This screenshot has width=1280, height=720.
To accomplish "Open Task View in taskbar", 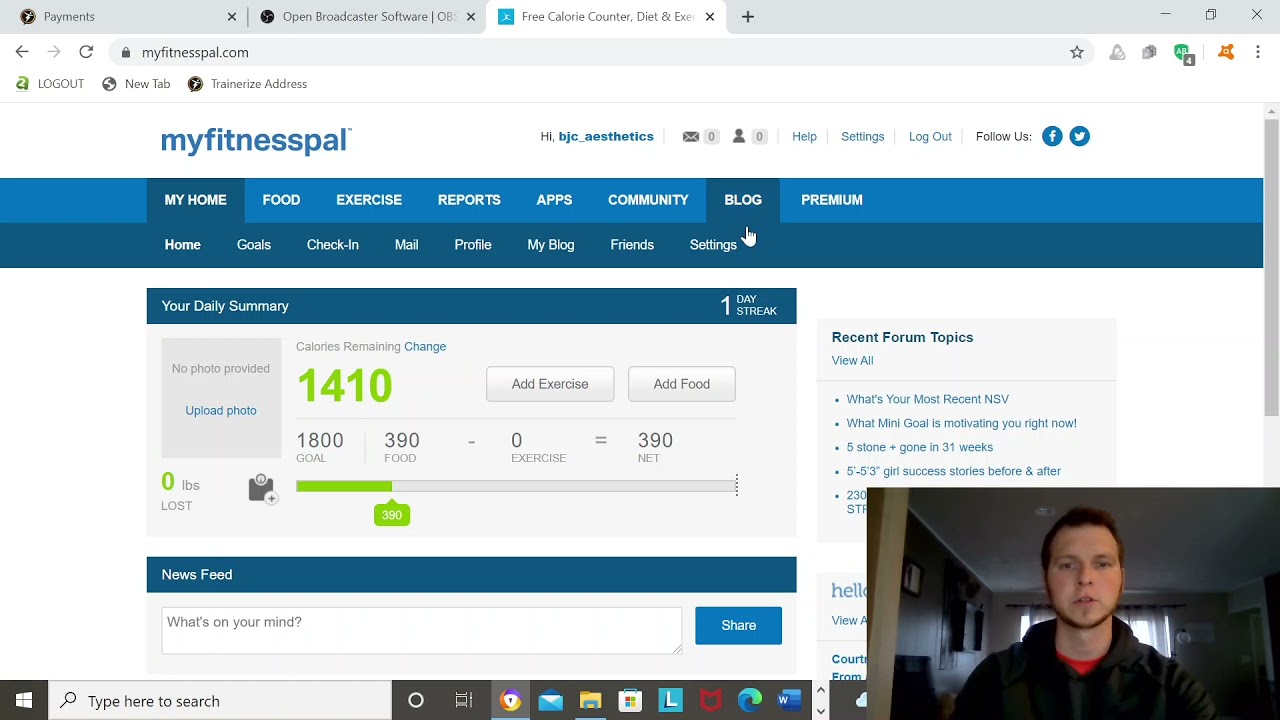I will [463, 701].
